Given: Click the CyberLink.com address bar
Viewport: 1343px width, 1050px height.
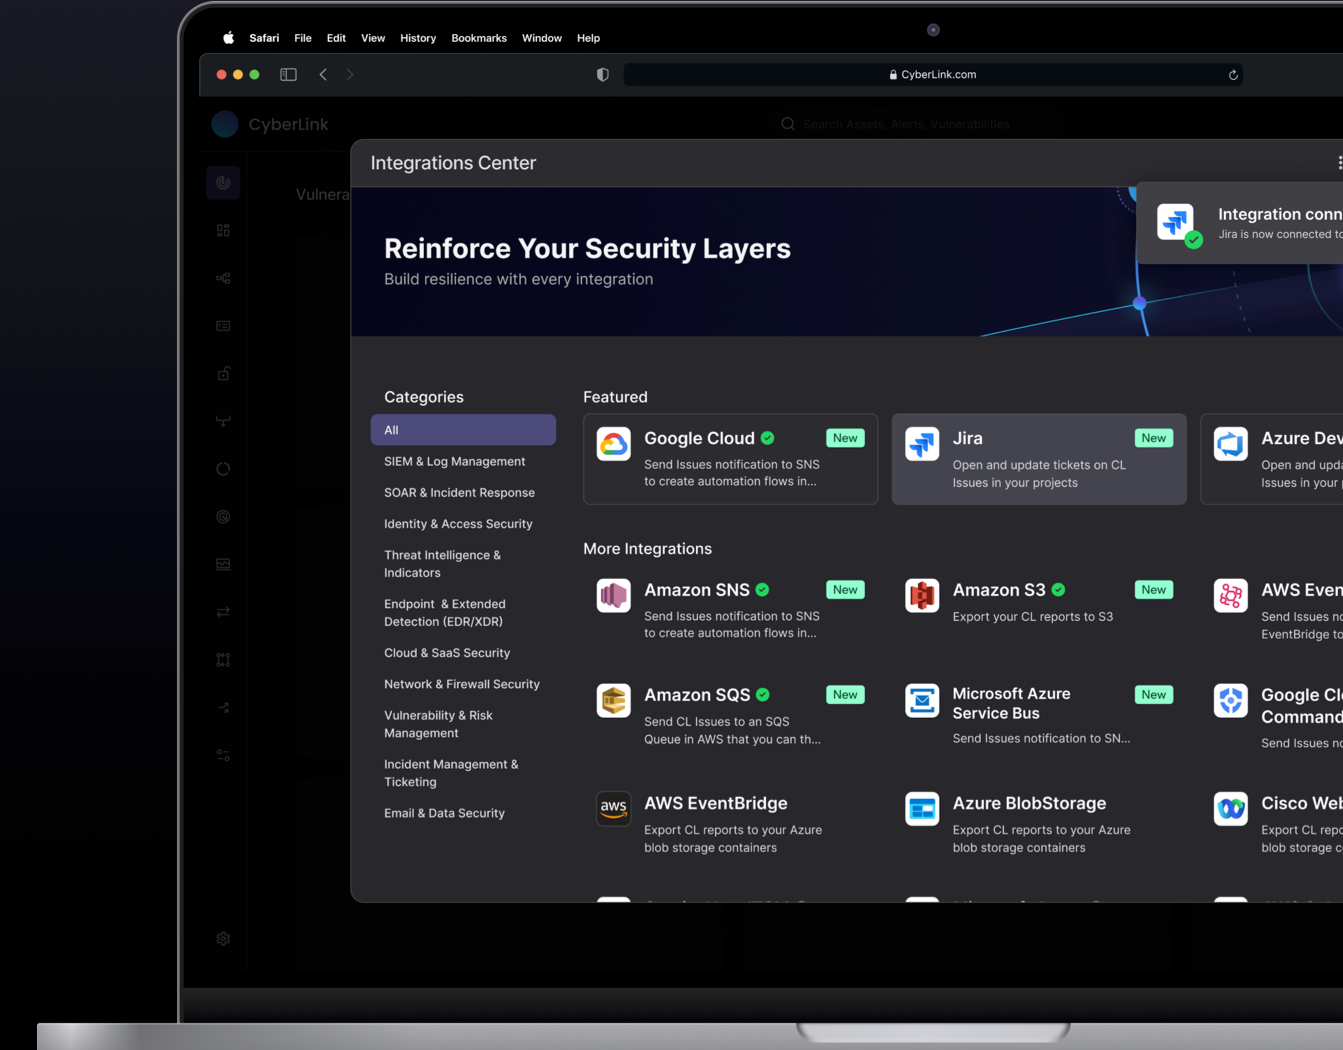Looking at the screenshot, I should coord(933,74).
